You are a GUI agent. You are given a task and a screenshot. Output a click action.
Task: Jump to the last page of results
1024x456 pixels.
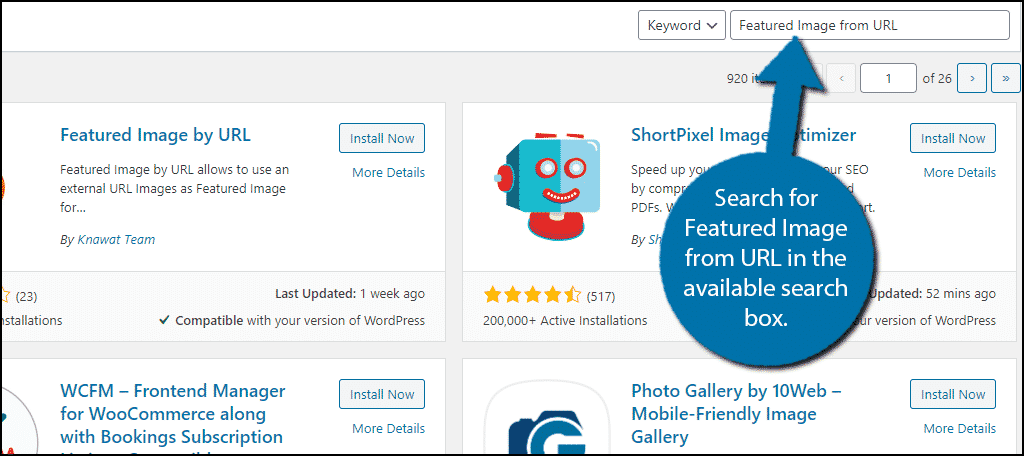1006,78
